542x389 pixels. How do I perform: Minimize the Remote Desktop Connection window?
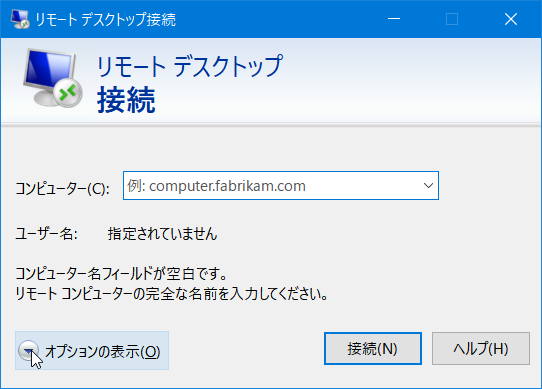click(x=394, y=19)
